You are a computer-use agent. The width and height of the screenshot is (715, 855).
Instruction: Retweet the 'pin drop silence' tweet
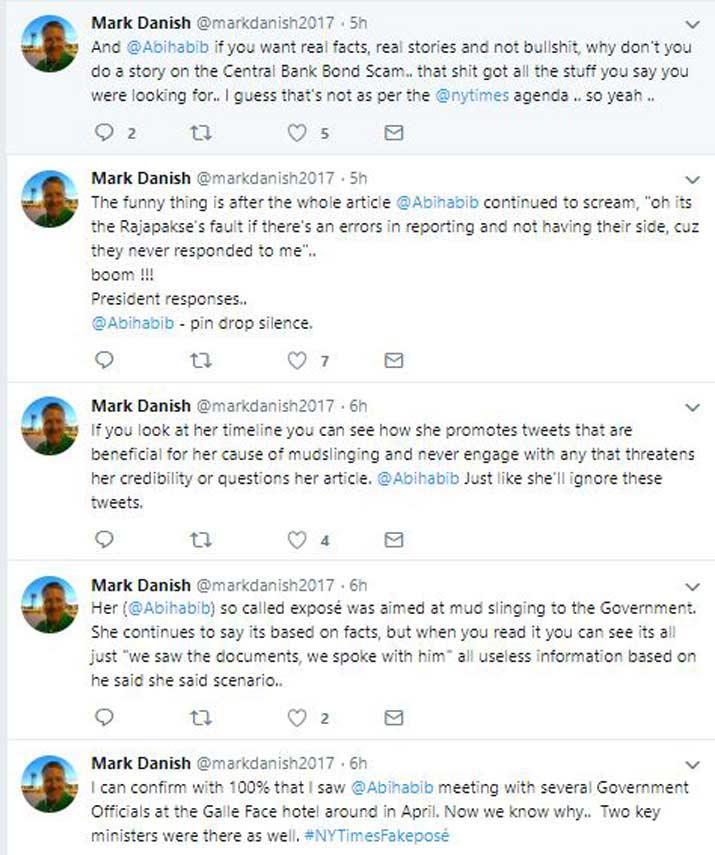click(200, 361)
